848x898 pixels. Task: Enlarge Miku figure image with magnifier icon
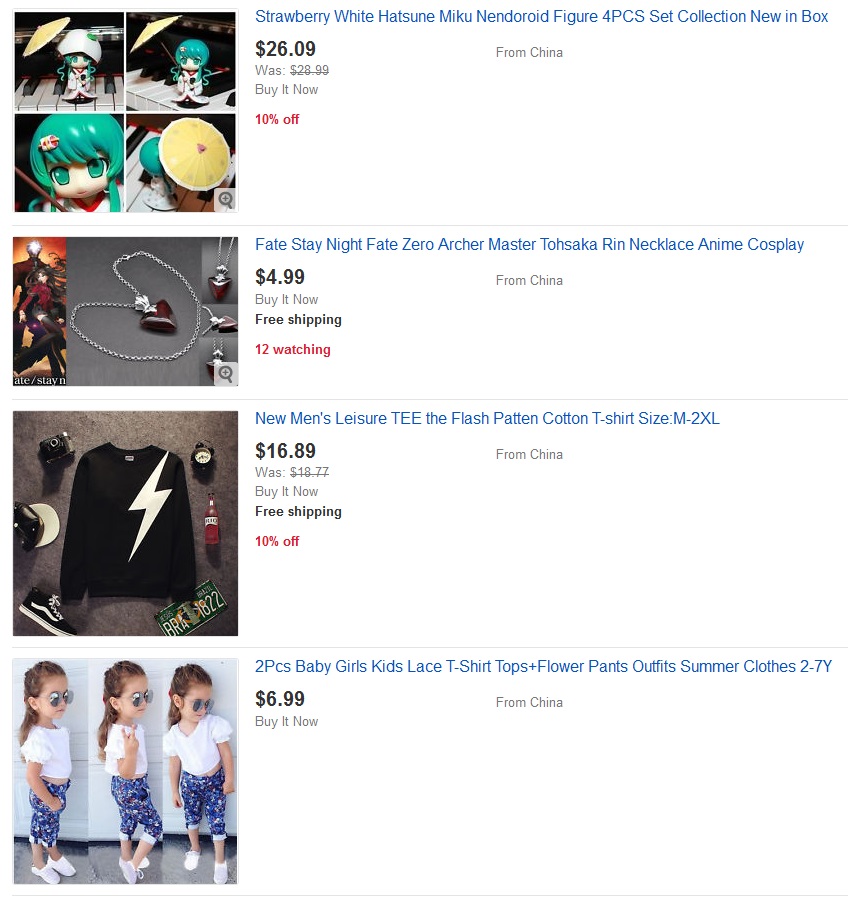pyautogui.click(x=226, y=199)
